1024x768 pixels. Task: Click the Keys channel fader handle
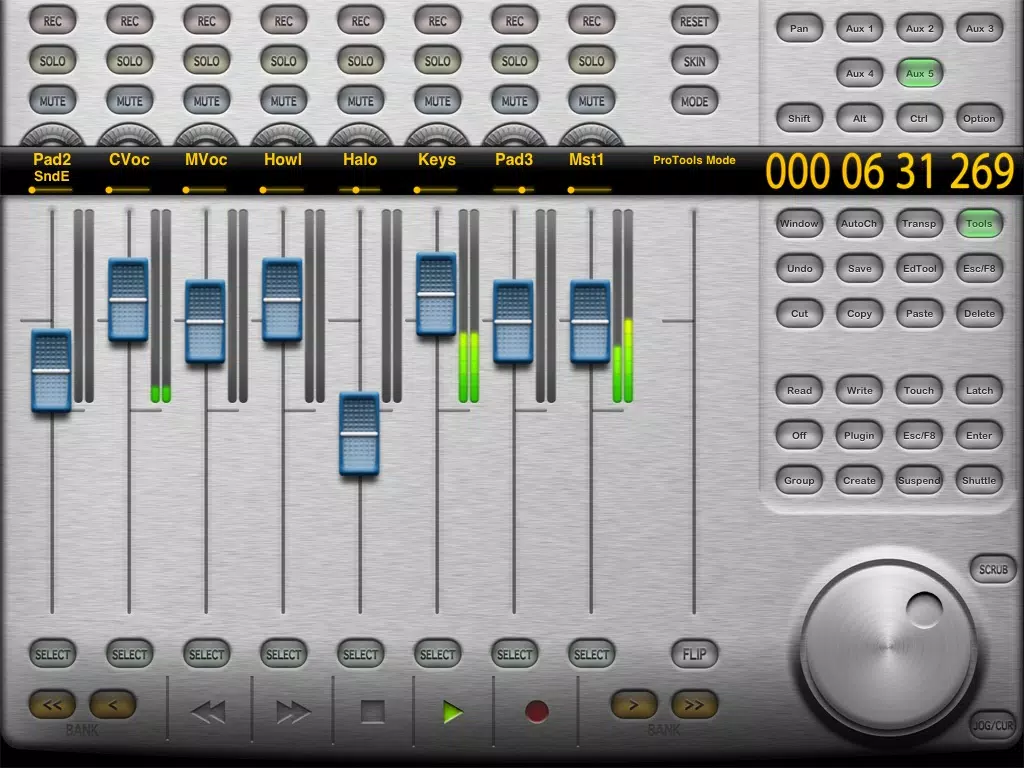tap(436, 294)
